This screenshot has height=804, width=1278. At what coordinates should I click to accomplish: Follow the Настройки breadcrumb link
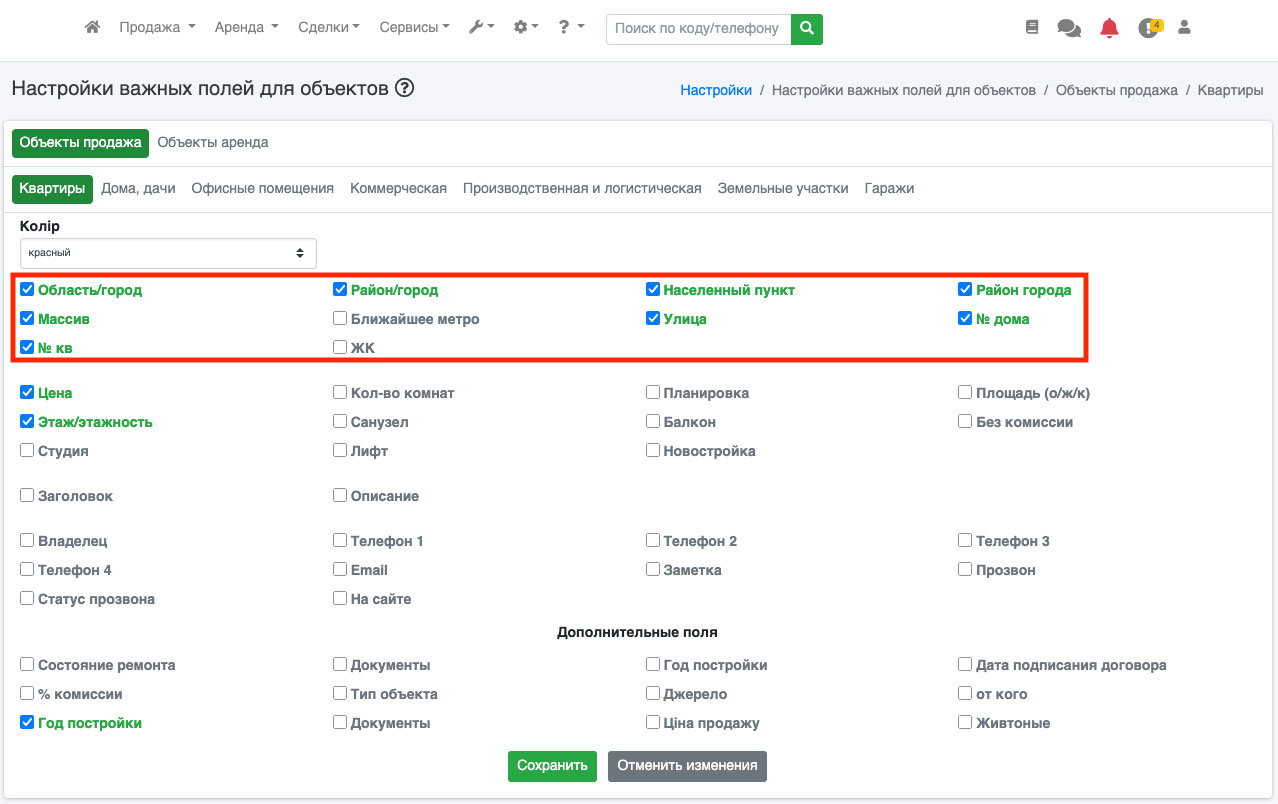tap(716, 90)
